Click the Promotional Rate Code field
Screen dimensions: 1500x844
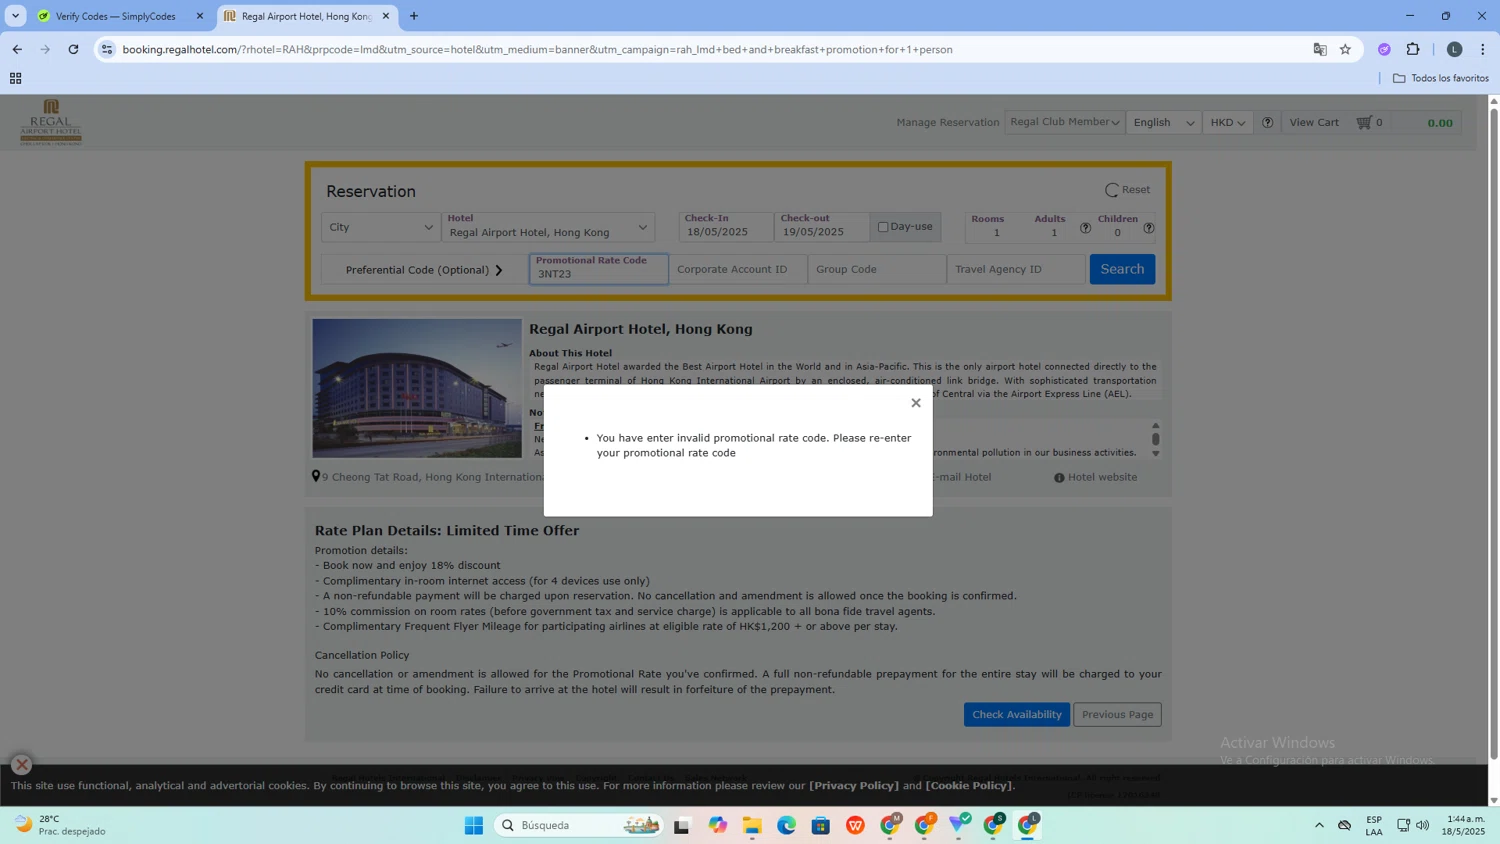click(x=598, y=268)
